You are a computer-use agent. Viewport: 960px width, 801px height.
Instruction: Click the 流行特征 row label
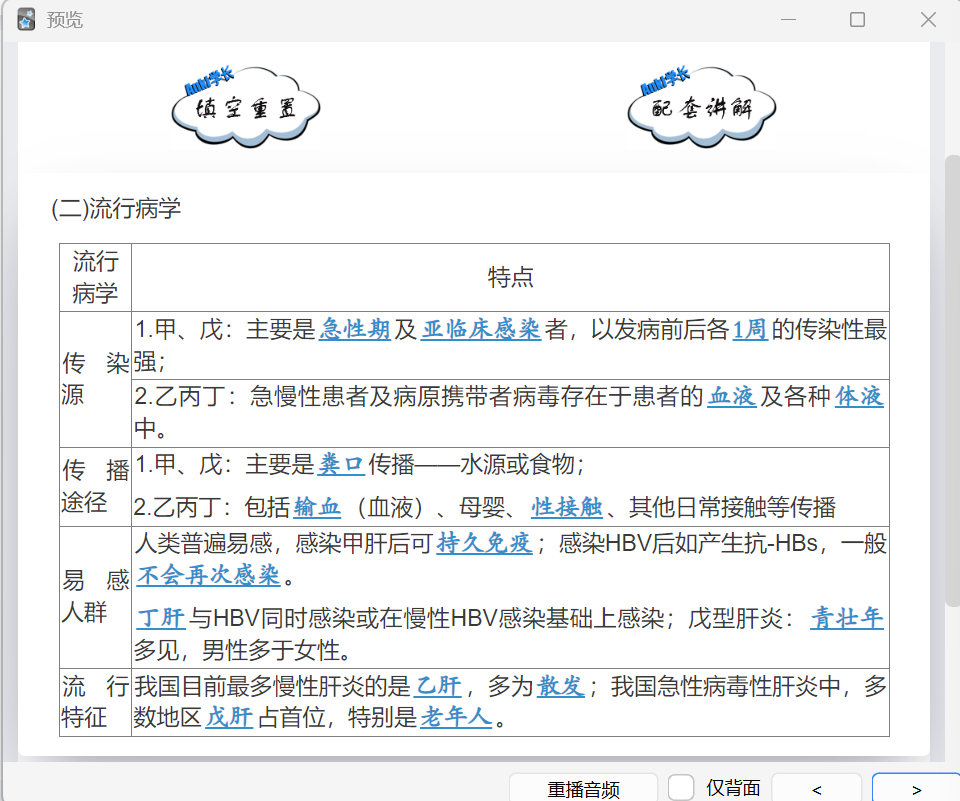pyautogui.click(x=95, y=702)
